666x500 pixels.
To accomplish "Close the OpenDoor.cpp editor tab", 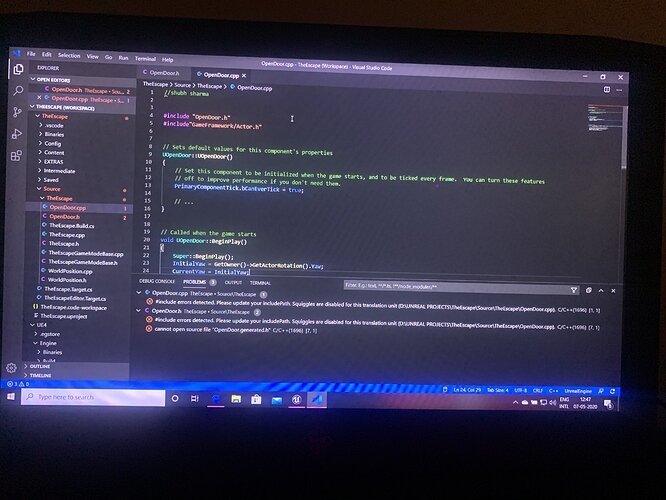I will [244, 76].
